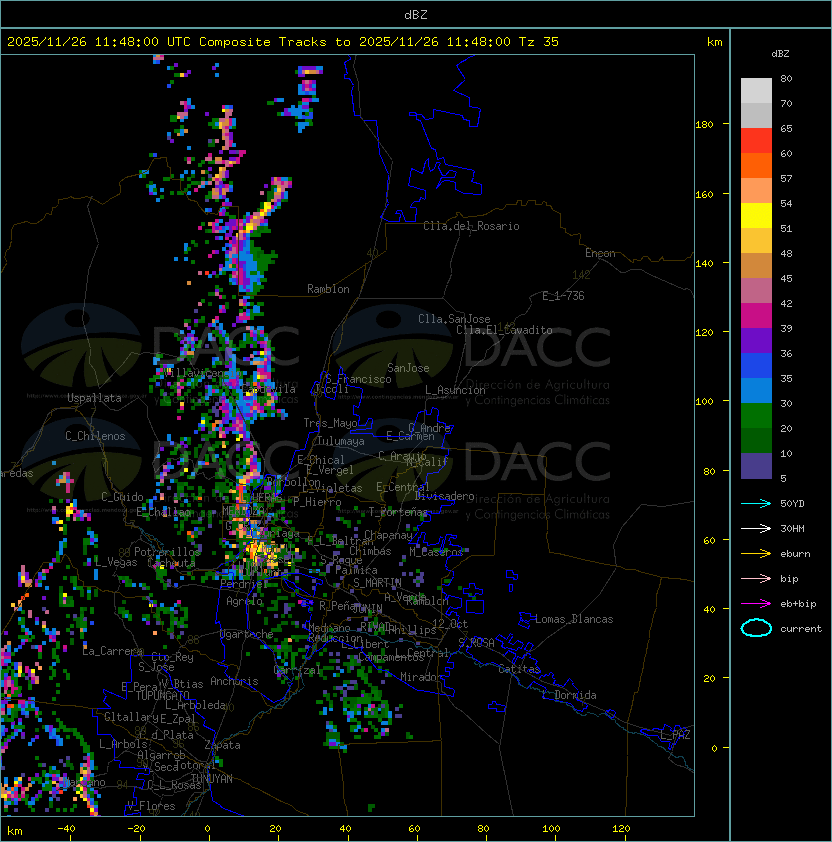The width and height of the screenshot is (832, 842).
Task: Click the 'L_Dormida' map label
Action: click(x=569, y=695)
